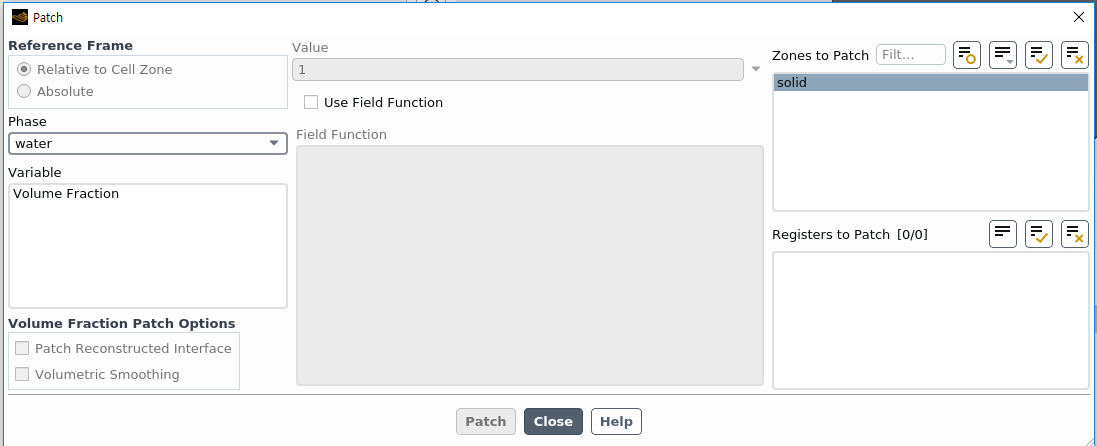
Task: Select the Absolute reference frame radio button
Action: click(24, 91)
